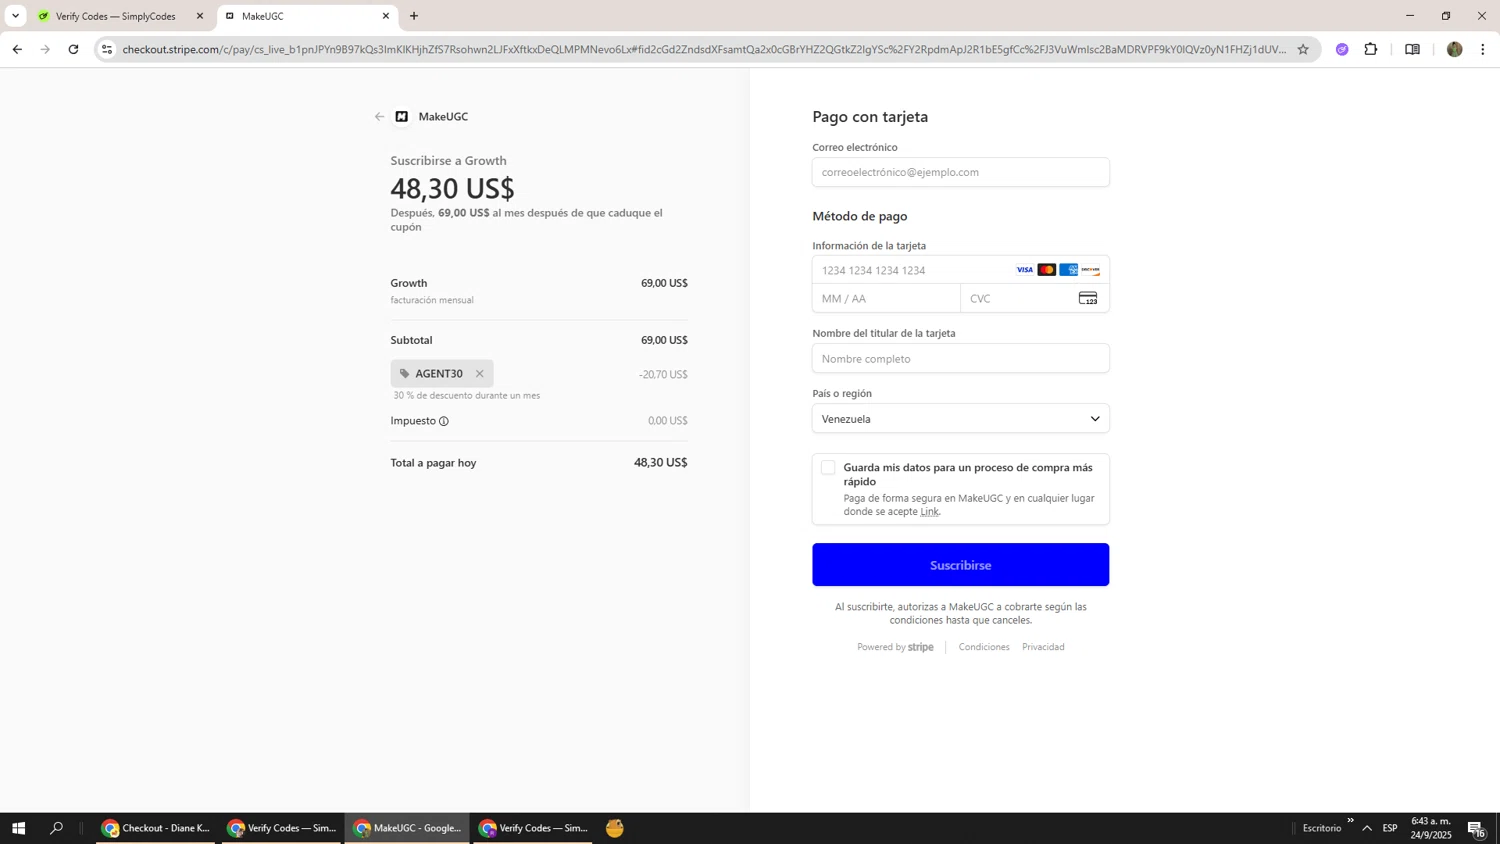Open Windows taskbar search
The width and height of the screenshot is (1500, 844).
click(56, 828)
